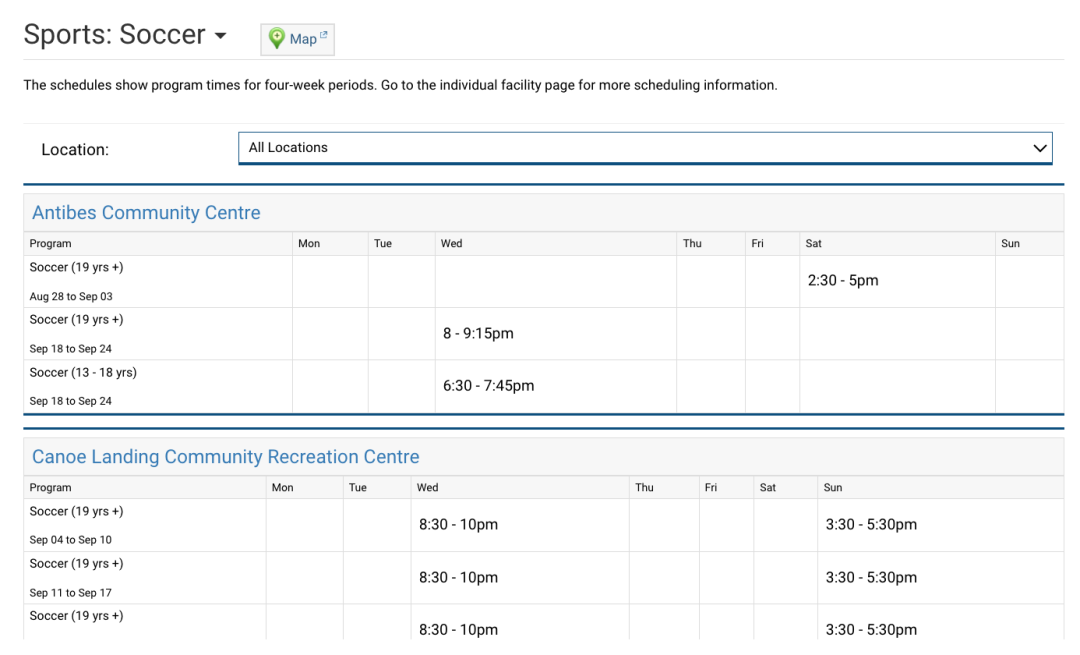Click 3:30 - 5:30pm in Sep 04 row
1080x655 pixels.
pyautogui.click(x=871, y=524)
